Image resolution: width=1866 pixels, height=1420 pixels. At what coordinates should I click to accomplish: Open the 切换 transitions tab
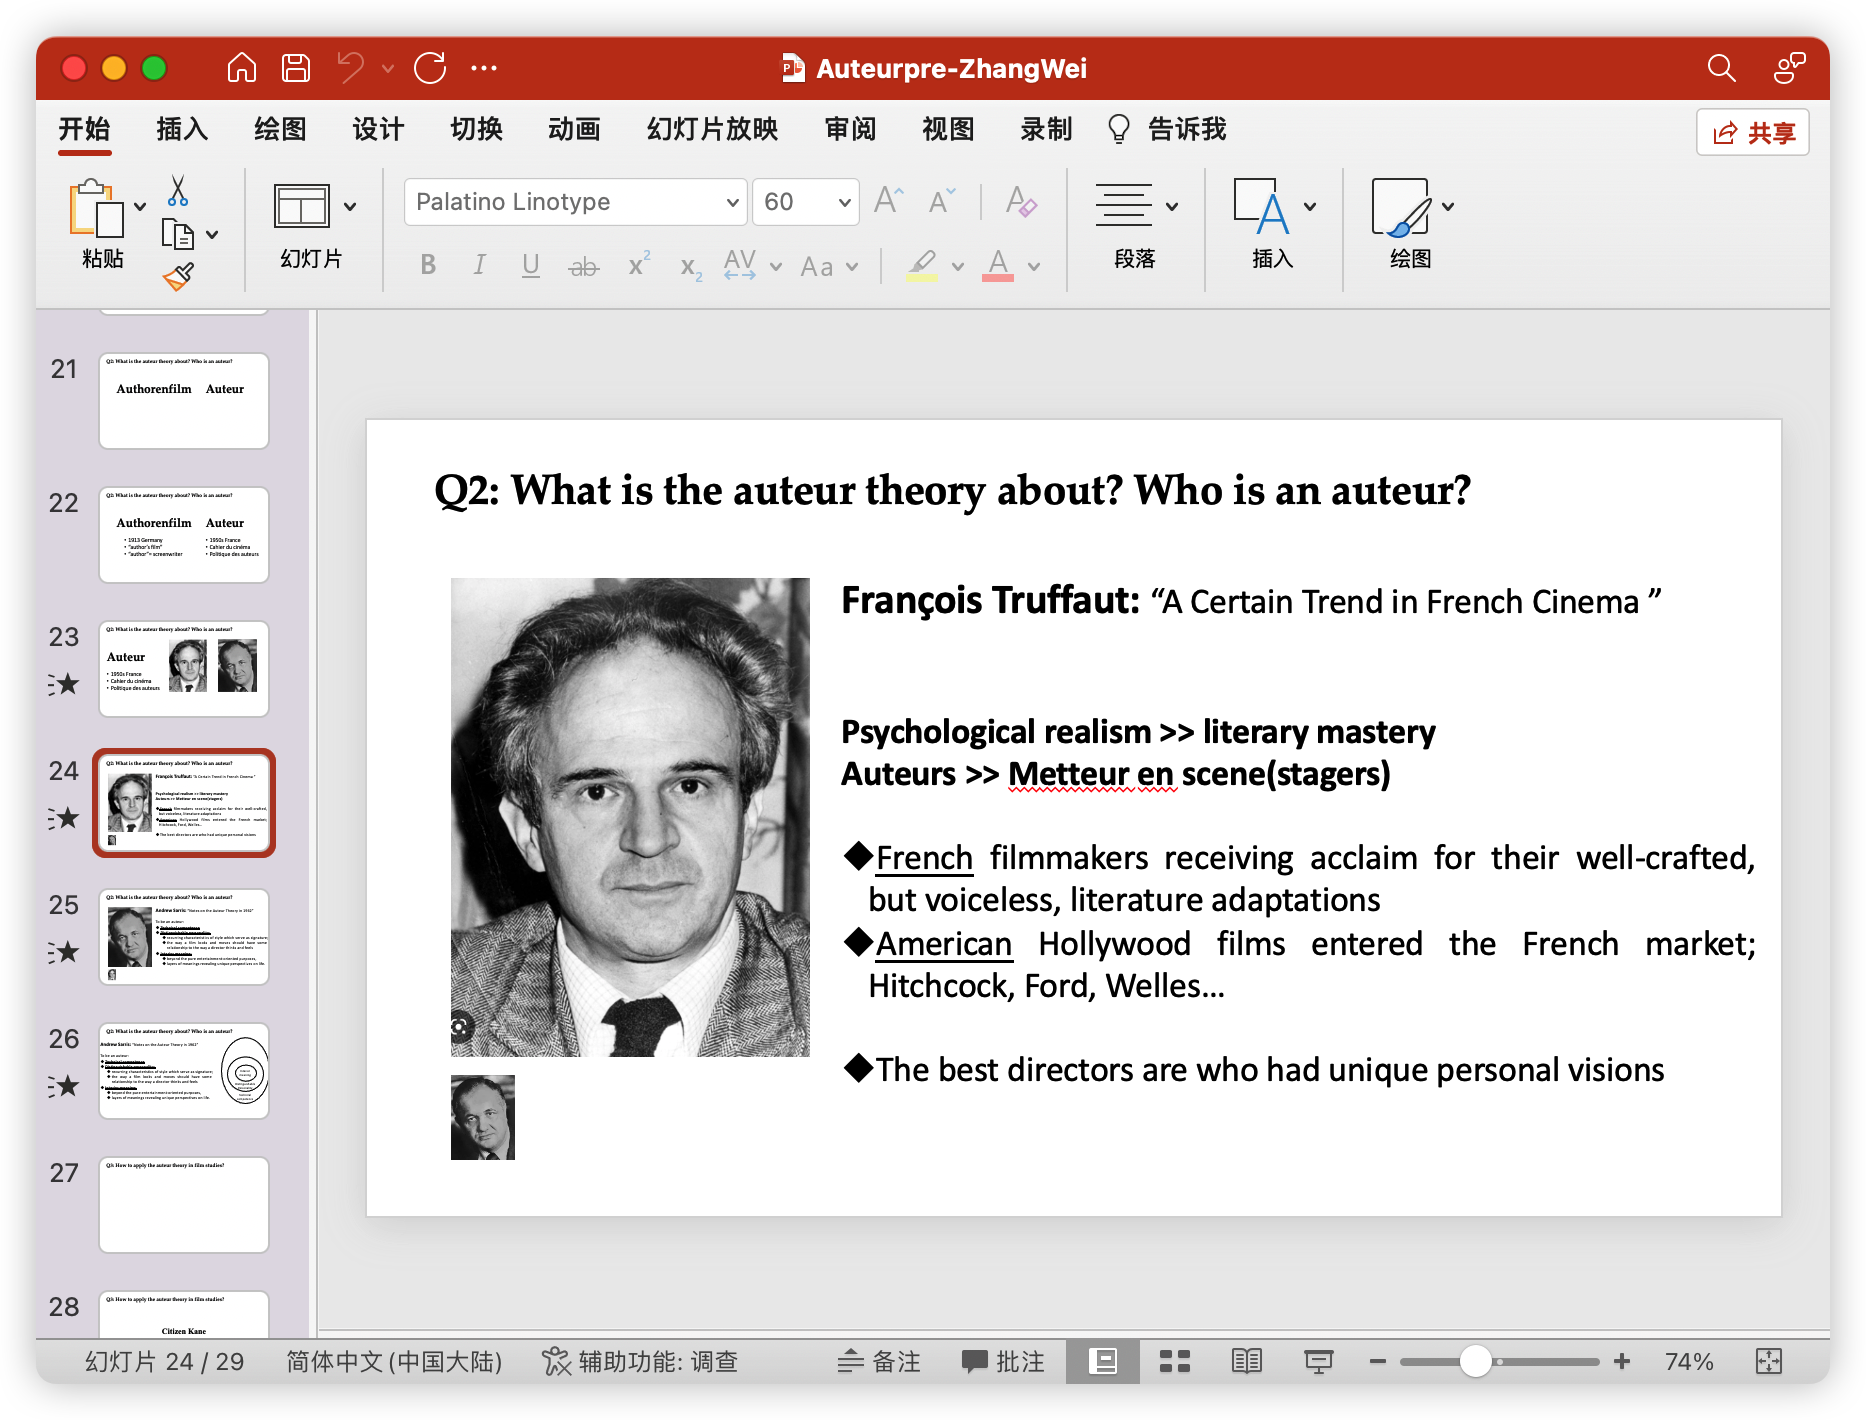click(x=476, y=129)
